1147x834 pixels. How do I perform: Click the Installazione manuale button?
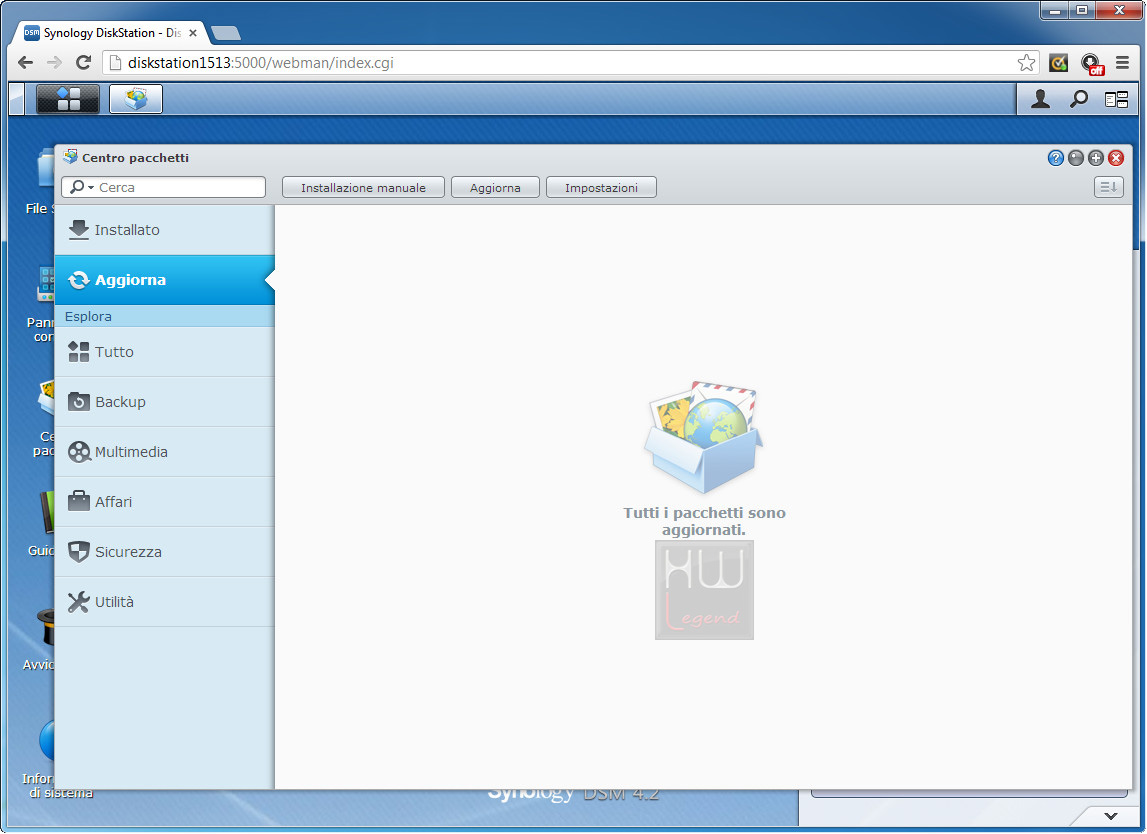(364, 187)
